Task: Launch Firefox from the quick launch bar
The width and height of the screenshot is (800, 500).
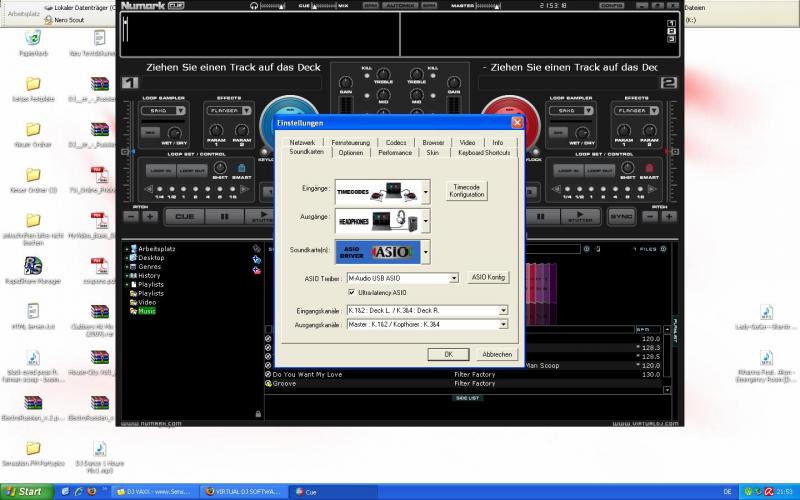Action: point(92,492)
